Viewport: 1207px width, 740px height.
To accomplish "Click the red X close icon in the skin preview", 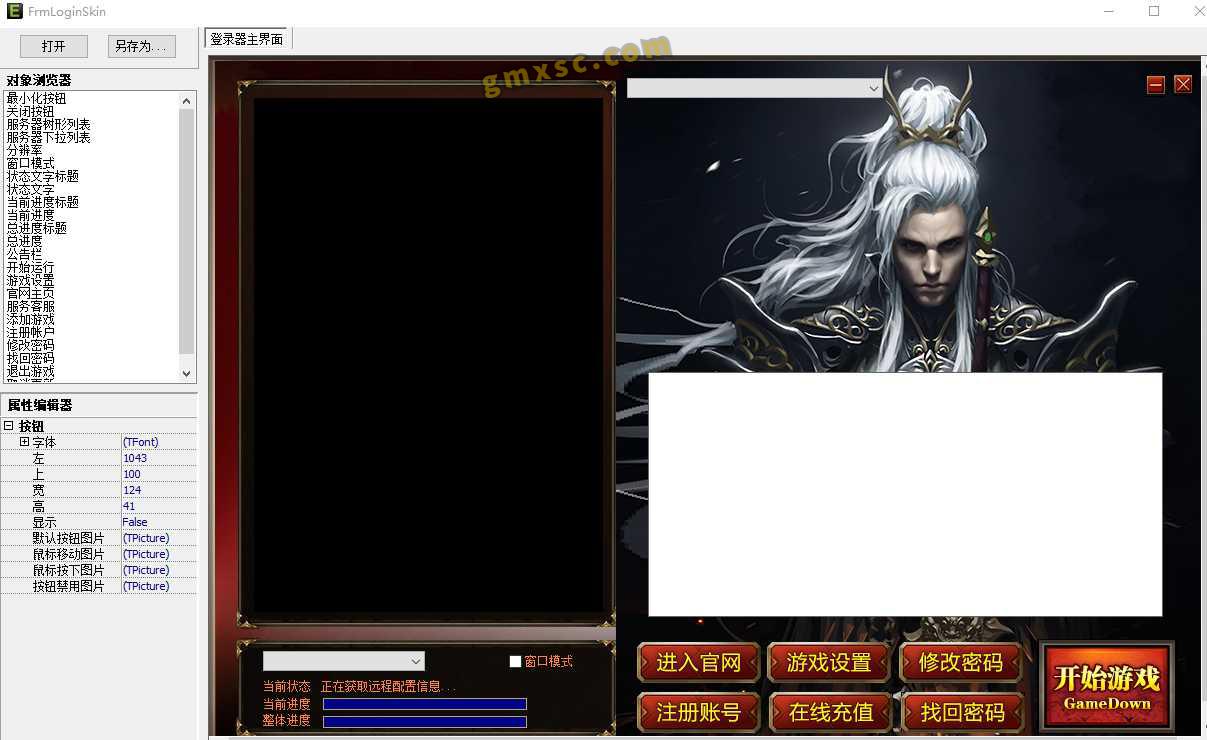I will coord(1183,84).
